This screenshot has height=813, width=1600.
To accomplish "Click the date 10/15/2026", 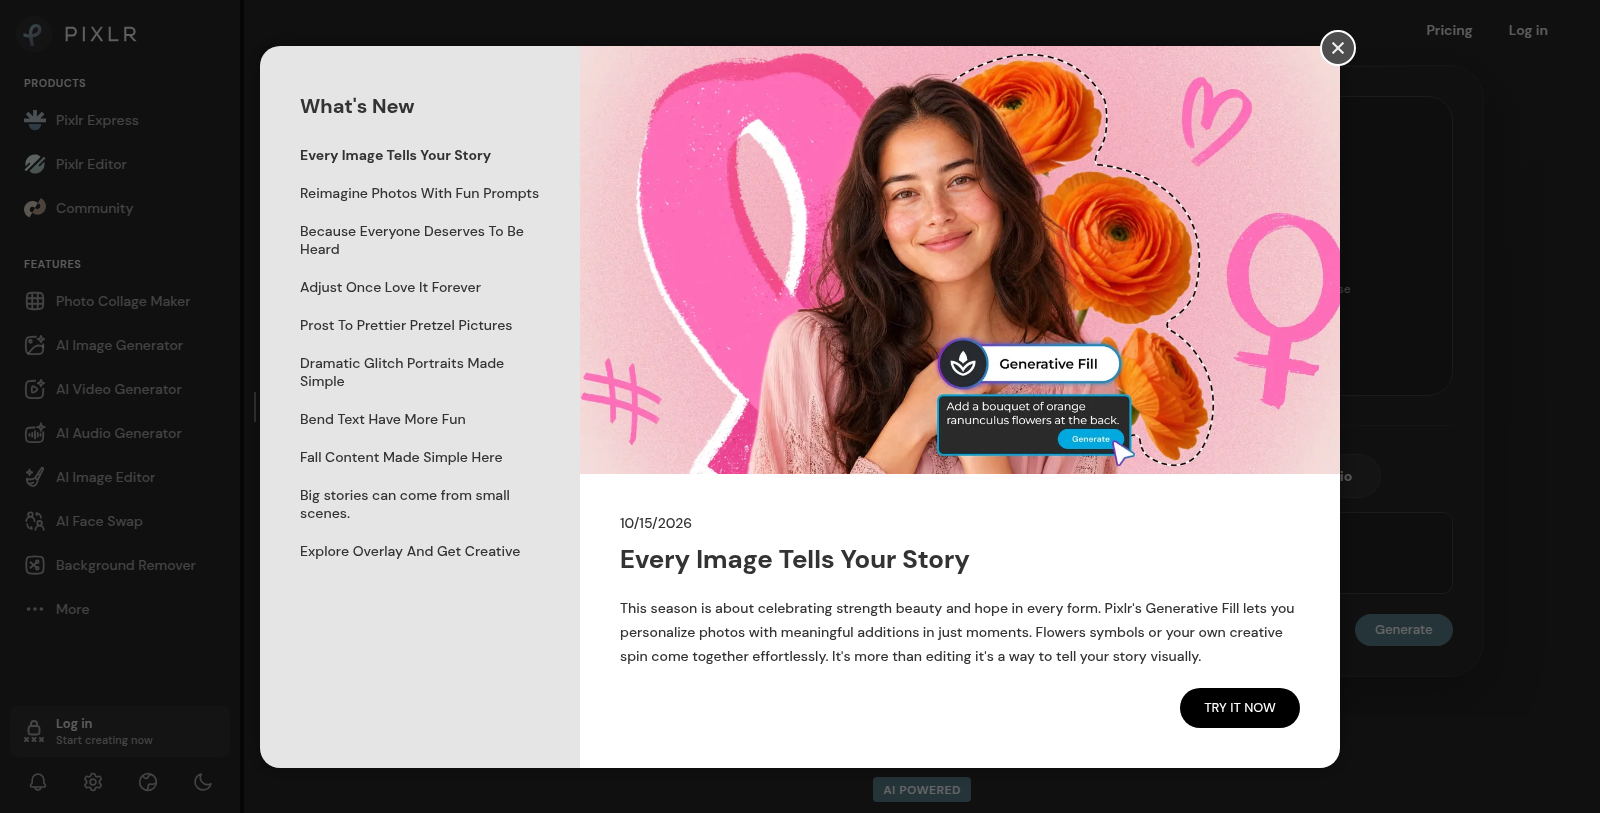I will (656, 523).
